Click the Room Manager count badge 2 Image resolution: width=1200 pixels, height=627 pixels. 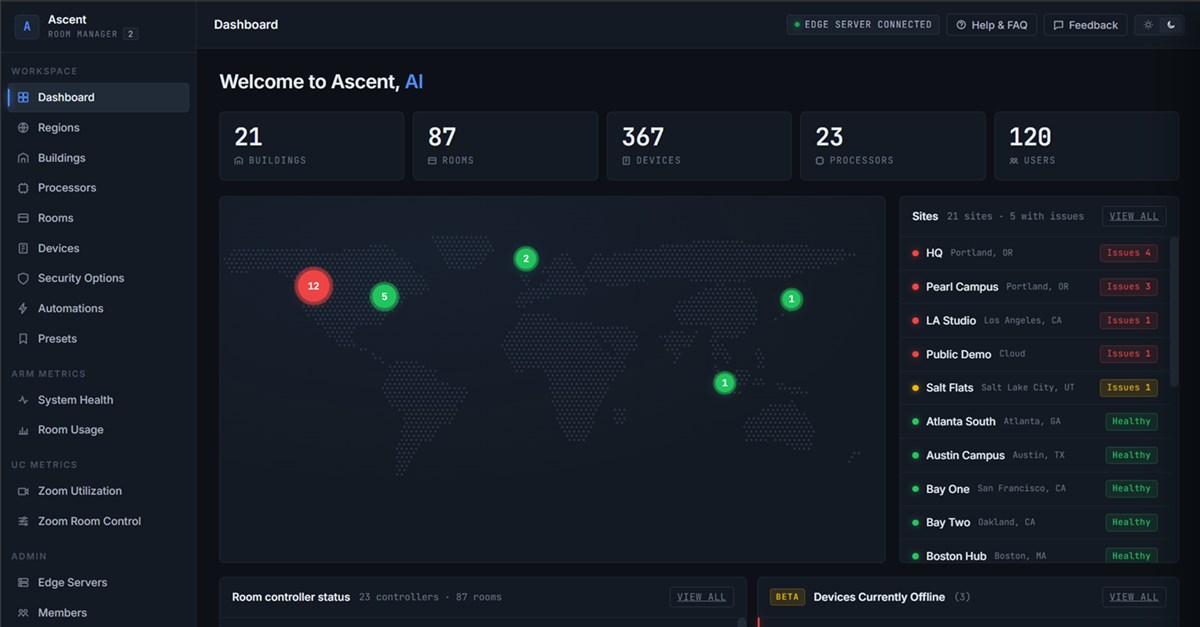coord(131,34)
